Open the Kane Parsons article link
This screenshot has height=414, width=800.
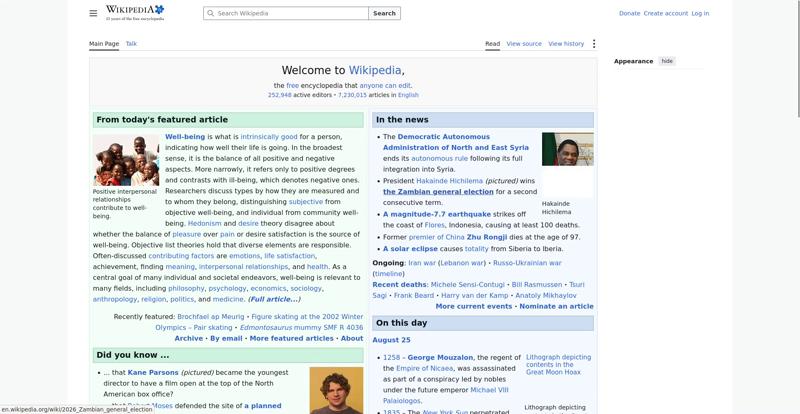[x=153, y=373]
